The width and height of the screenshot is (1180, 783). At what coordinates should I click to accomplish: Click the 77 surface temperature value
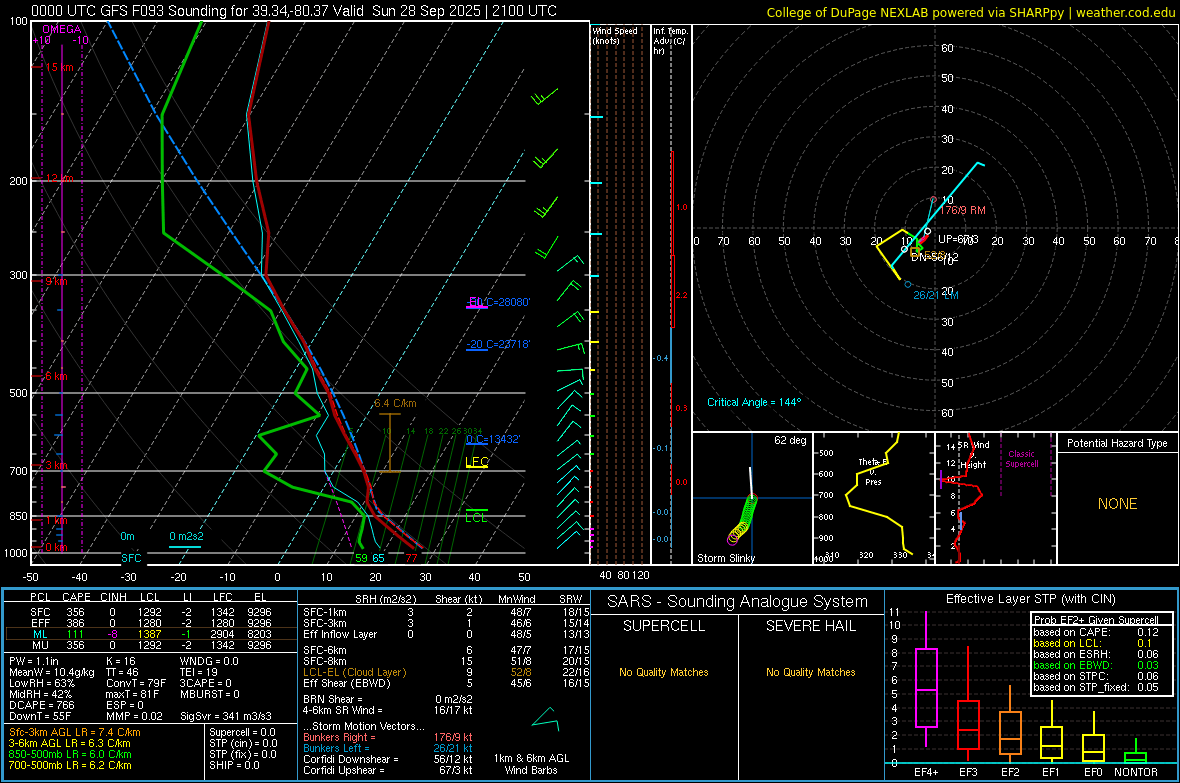pos(411,558)
